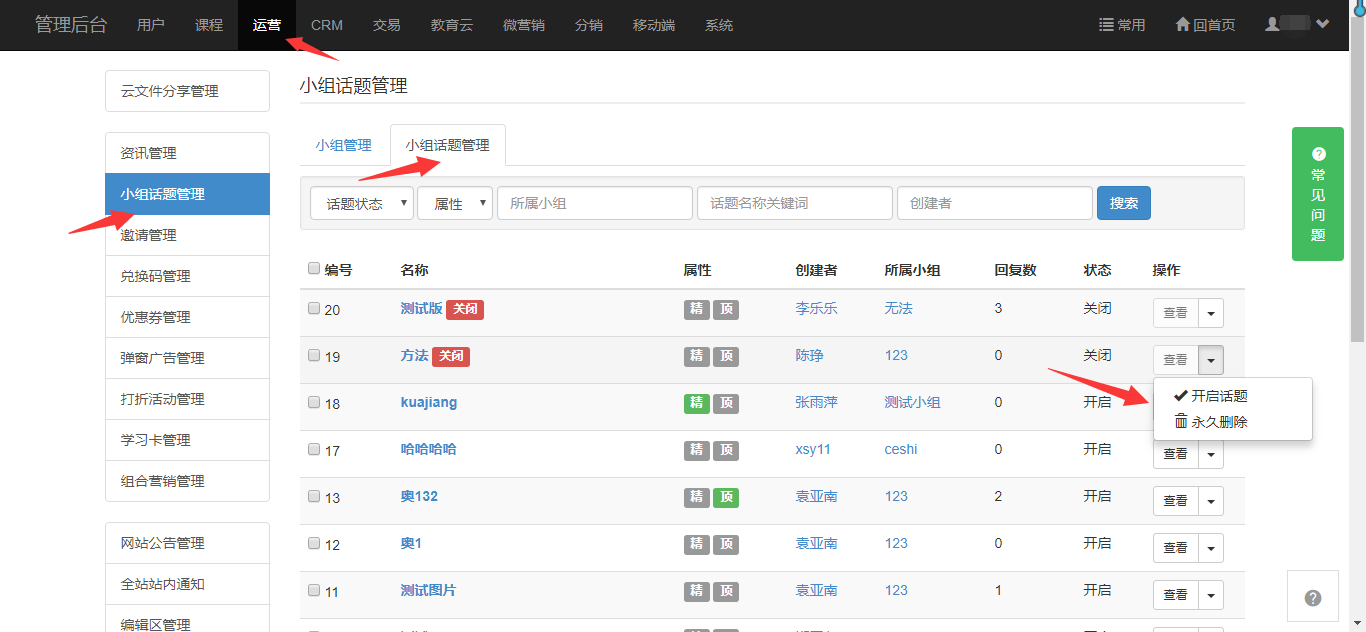1366x632 pixels.
Task: Open the 常用 list icon menu
Action: click(x=1106, y=24)
